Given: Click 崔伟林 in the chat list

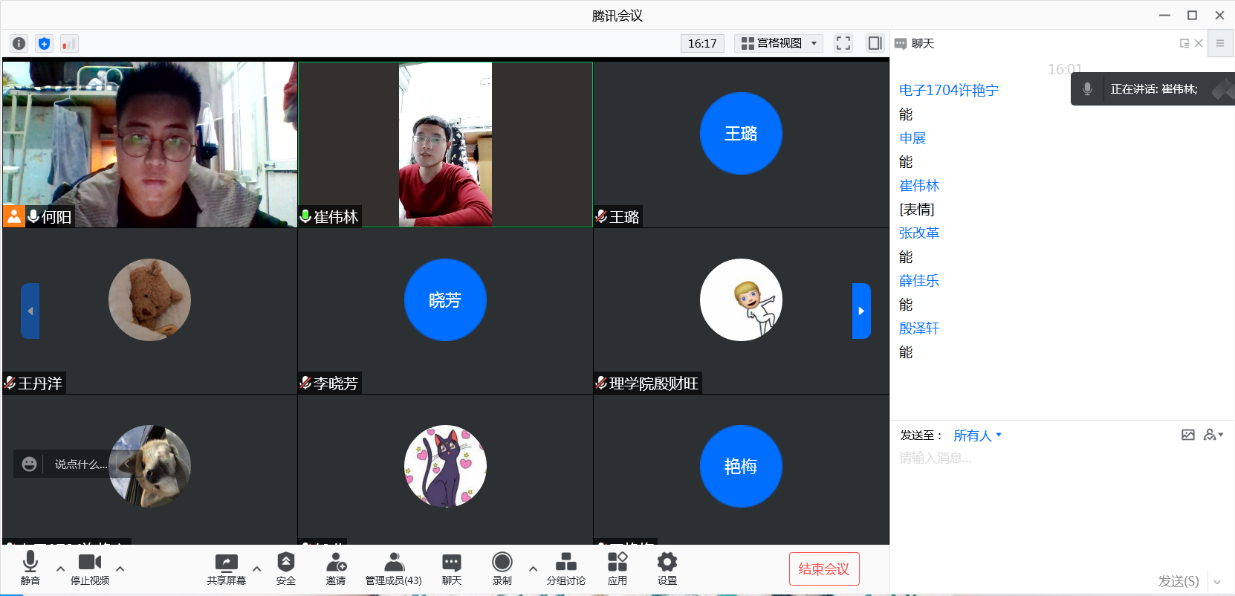Looking at the screenshot, I should 919,185.
